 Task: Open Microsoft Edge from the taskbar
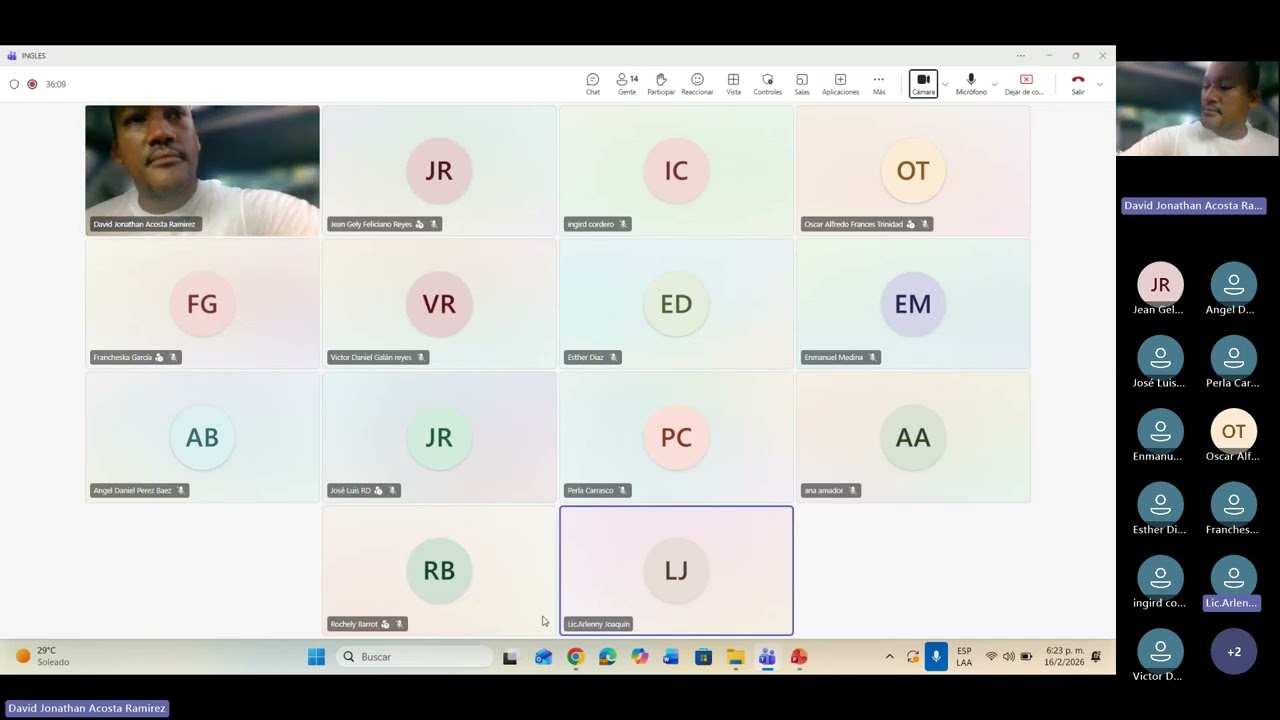coord(607,657)
